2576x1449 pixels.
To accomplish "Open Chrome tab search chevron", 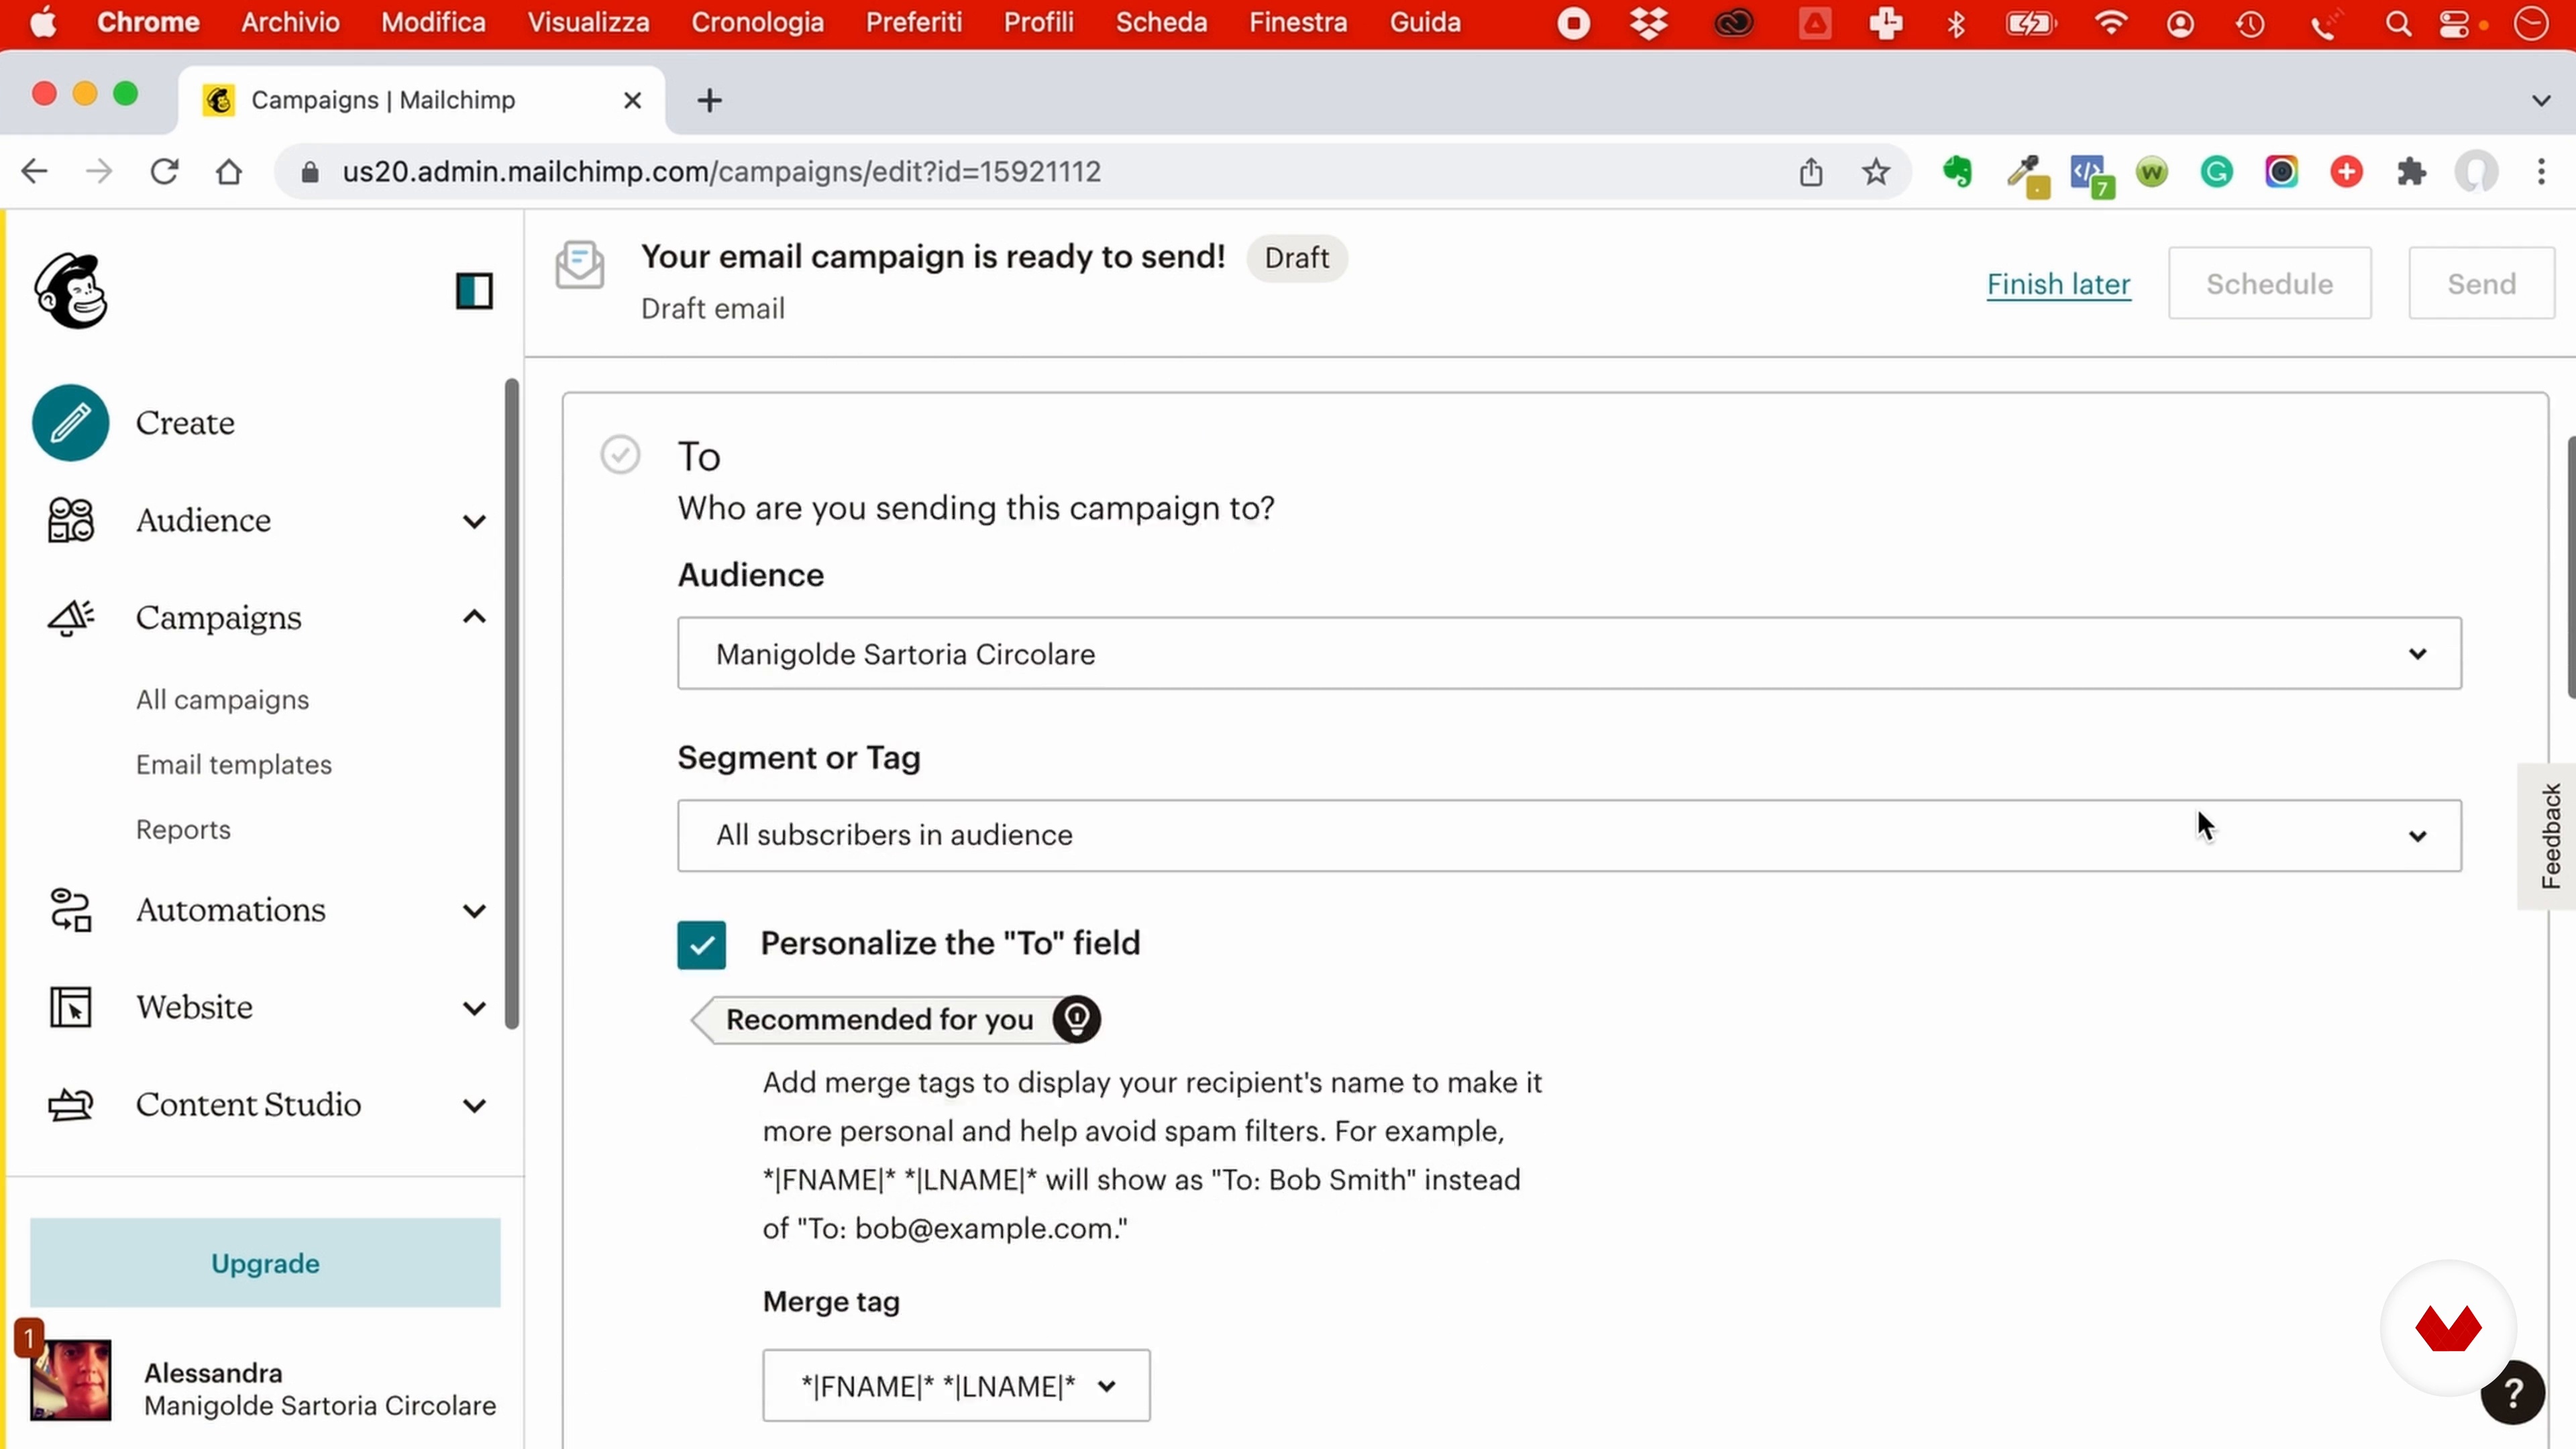I will [2541, 100].
